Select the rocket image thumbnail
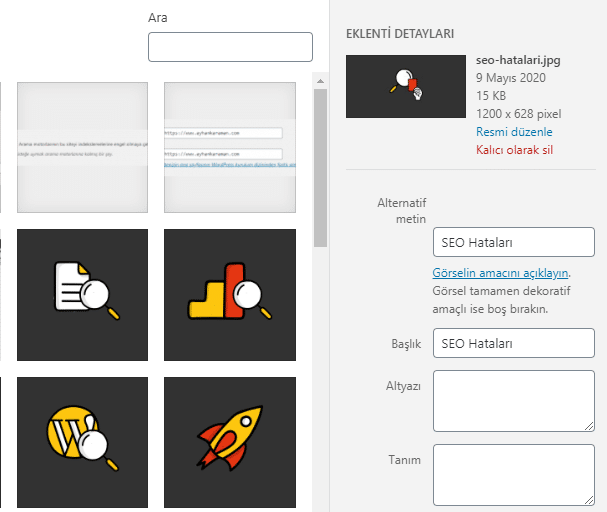Viewport: 607px width, 512px height. [x=230, y=442]
